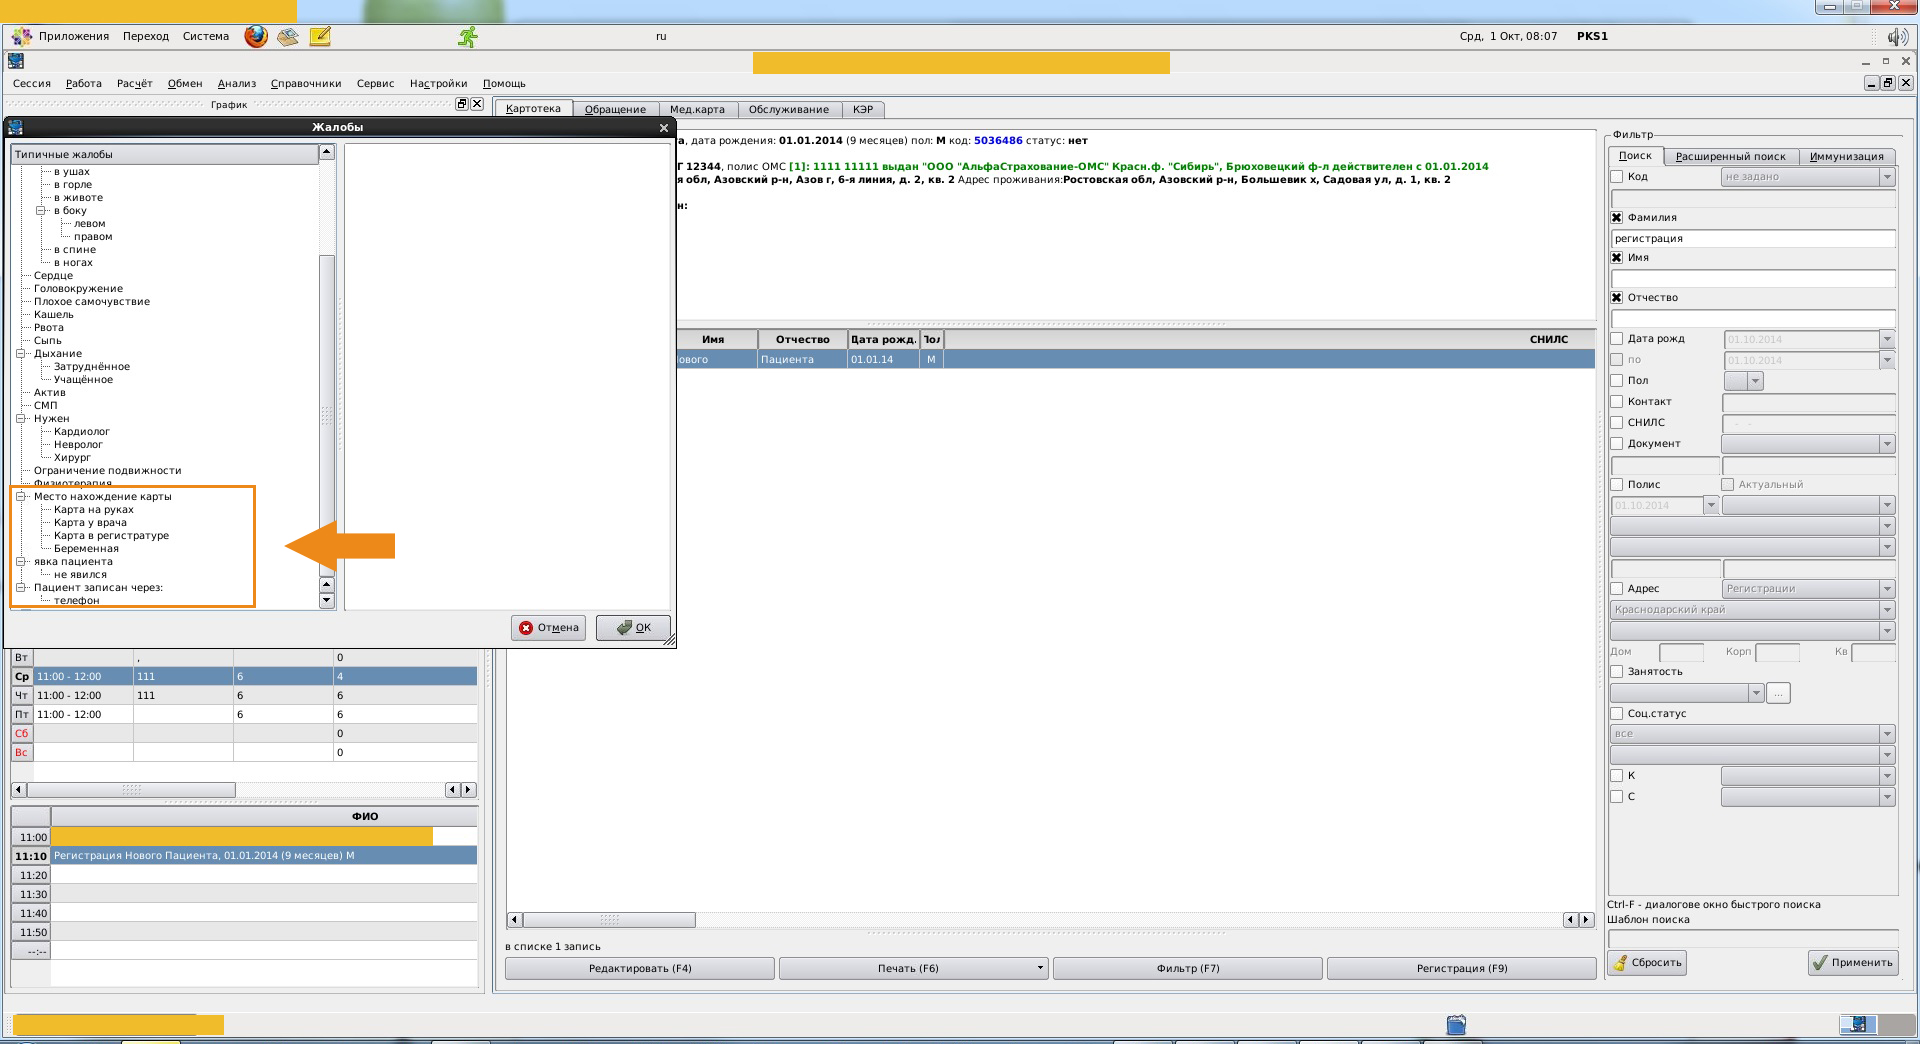1920x1044 pixels.
Task: Switch to the Мед.карта tab
Action: click(697, 110)
